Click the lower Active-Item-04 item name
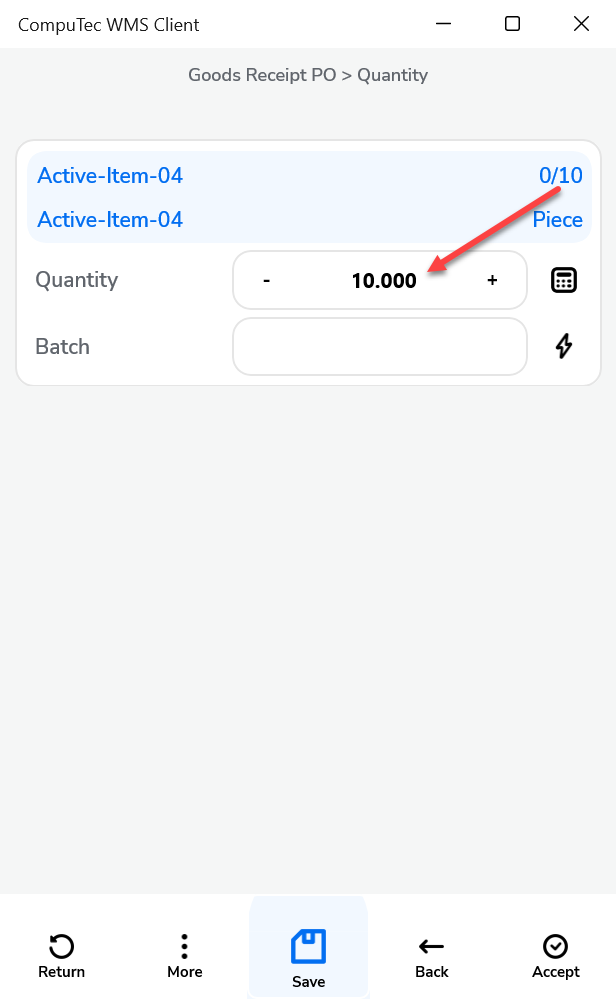This screenshot has height=999, width=616. (x=110, y=220)
